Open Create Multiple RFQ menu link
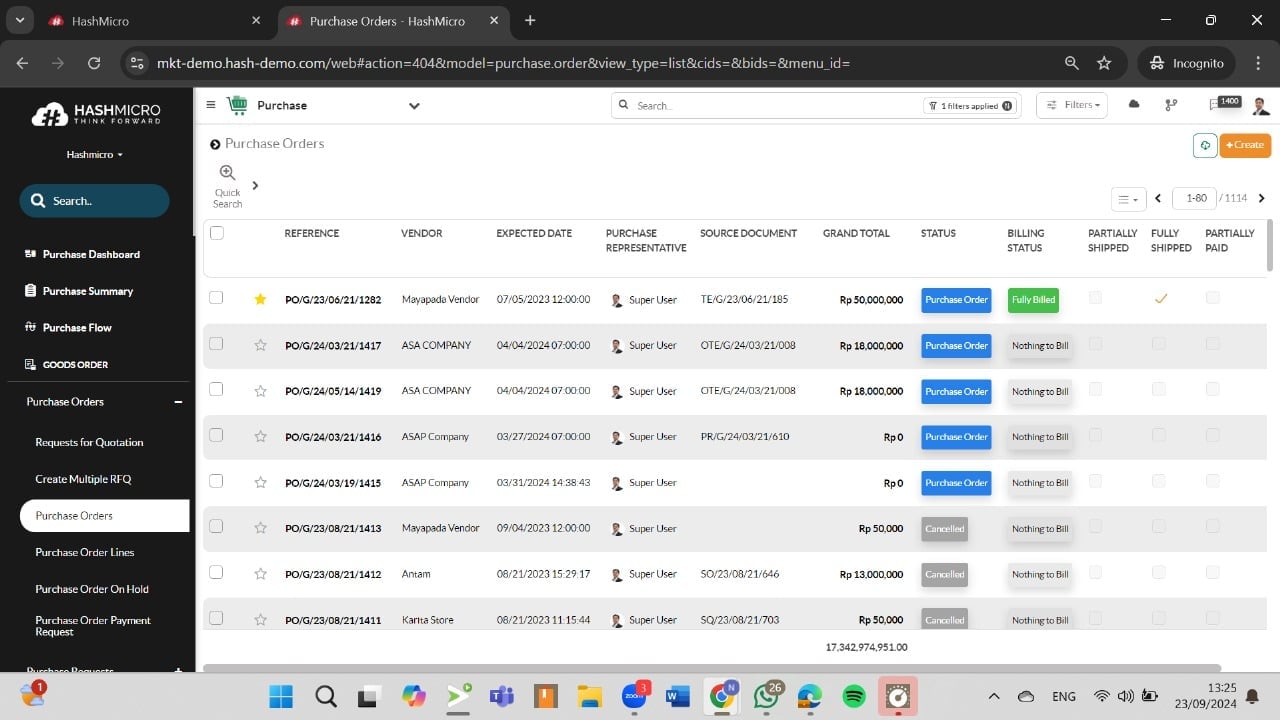Viewport: 1280px width, 720px height. tap(83, 479)
